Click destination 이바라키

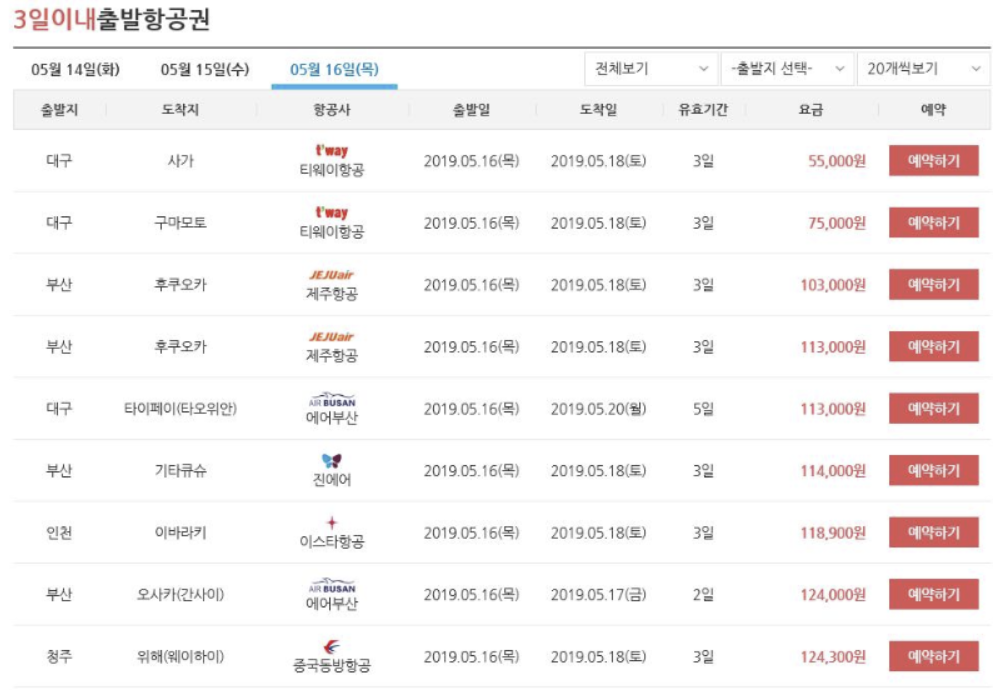pyautogui.click(x=180, y=533)
